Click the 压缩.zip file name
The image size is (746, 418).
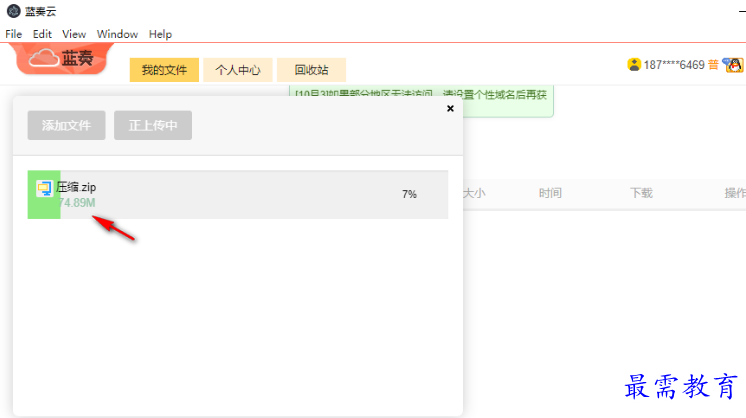pyautogui.click(x=76, y=187)
